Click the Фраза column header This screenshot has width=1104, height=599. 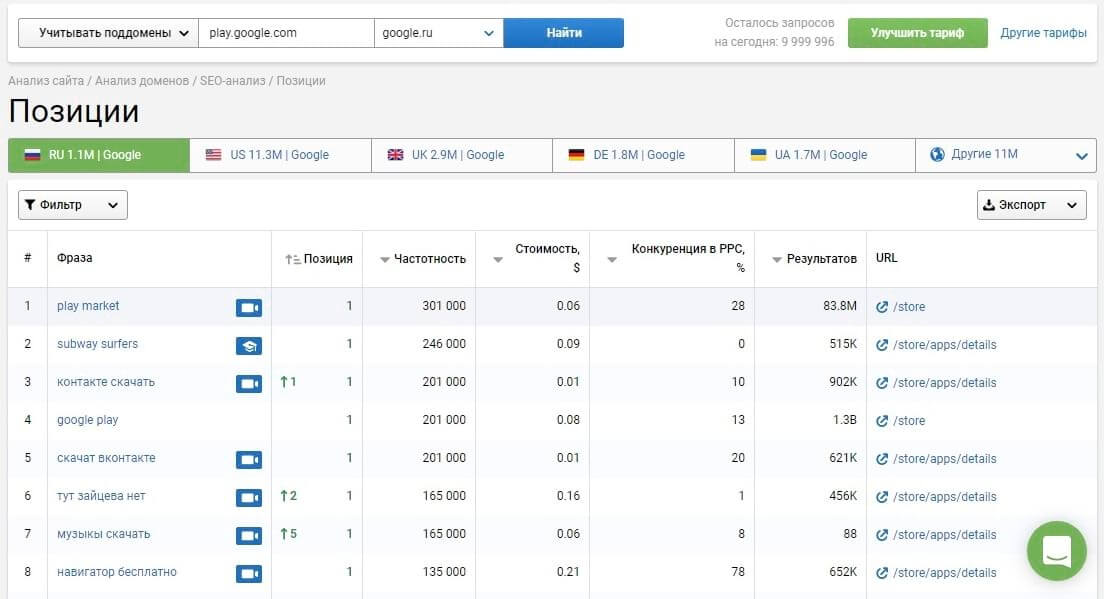(x=75, y=258)
